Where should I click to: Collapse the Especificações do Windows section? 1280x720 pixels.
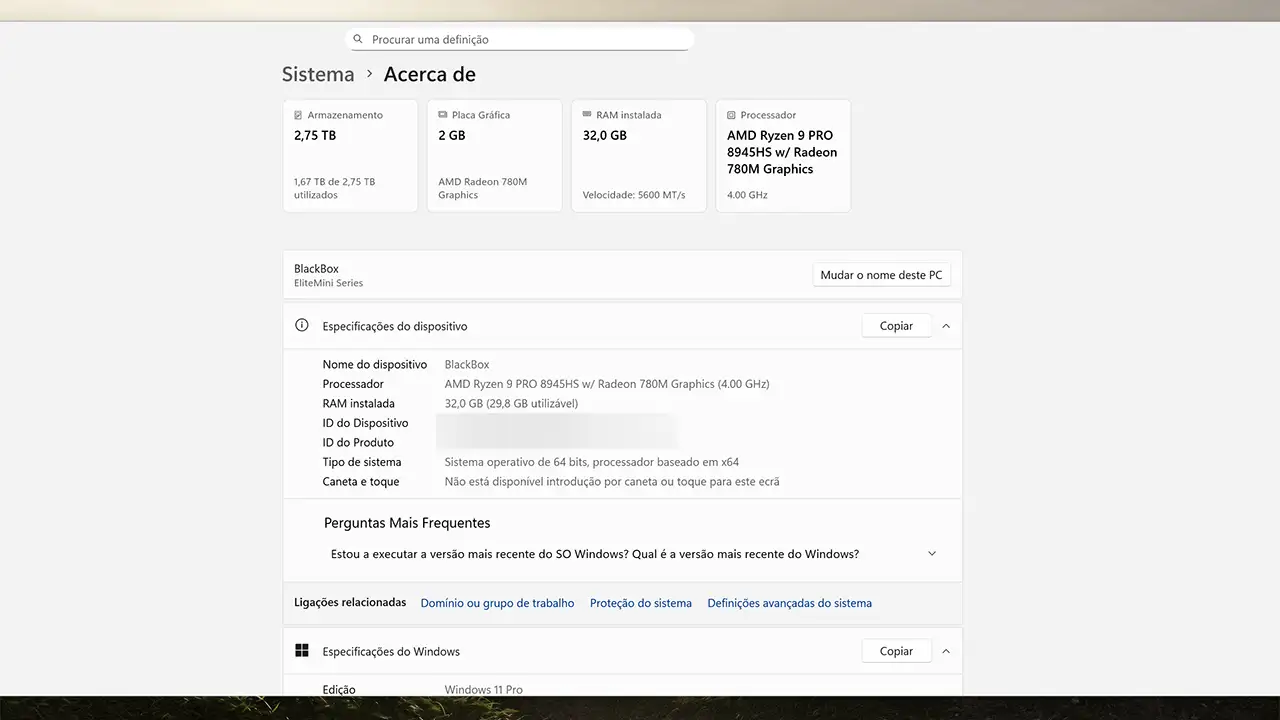946,651
